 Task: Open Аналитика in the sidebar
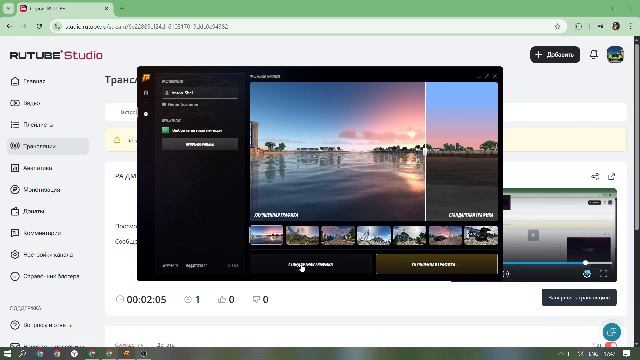(x=31, y=168)
